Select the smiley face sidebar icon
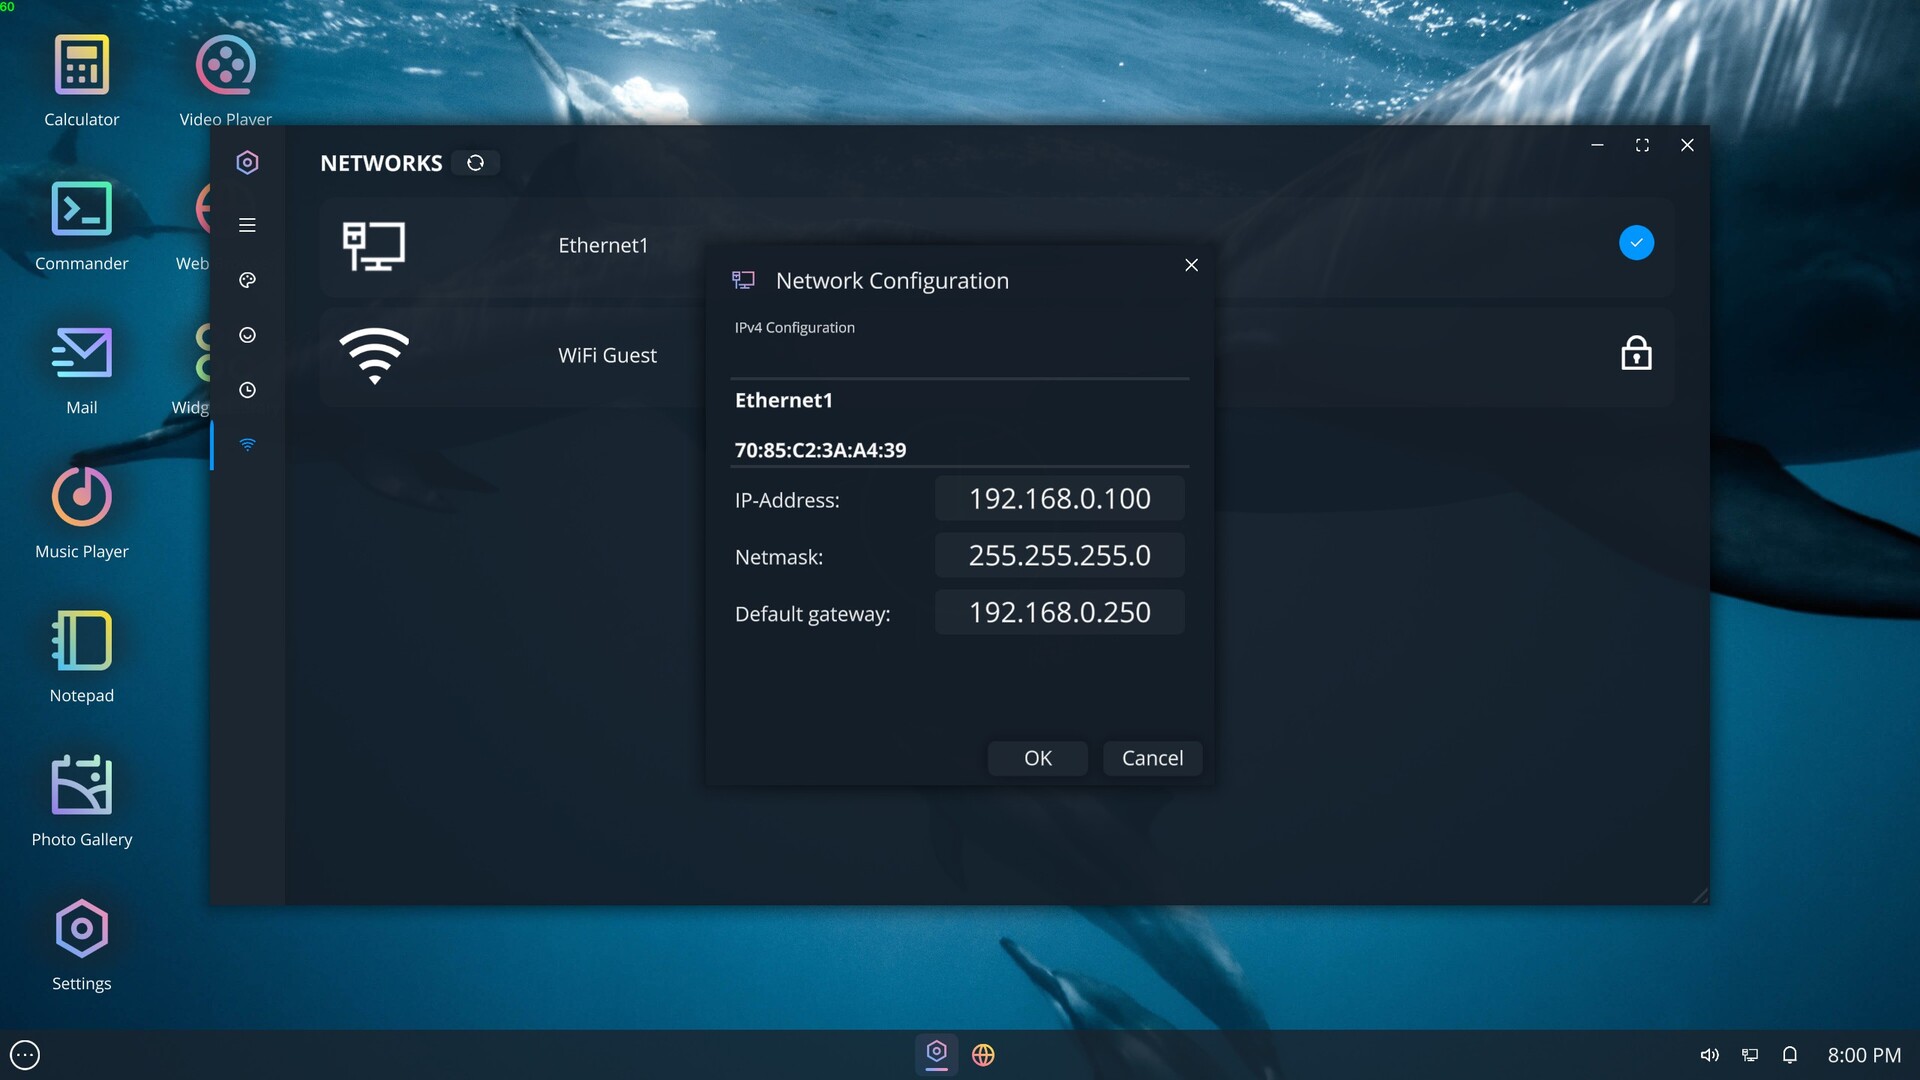 point(247,335)
